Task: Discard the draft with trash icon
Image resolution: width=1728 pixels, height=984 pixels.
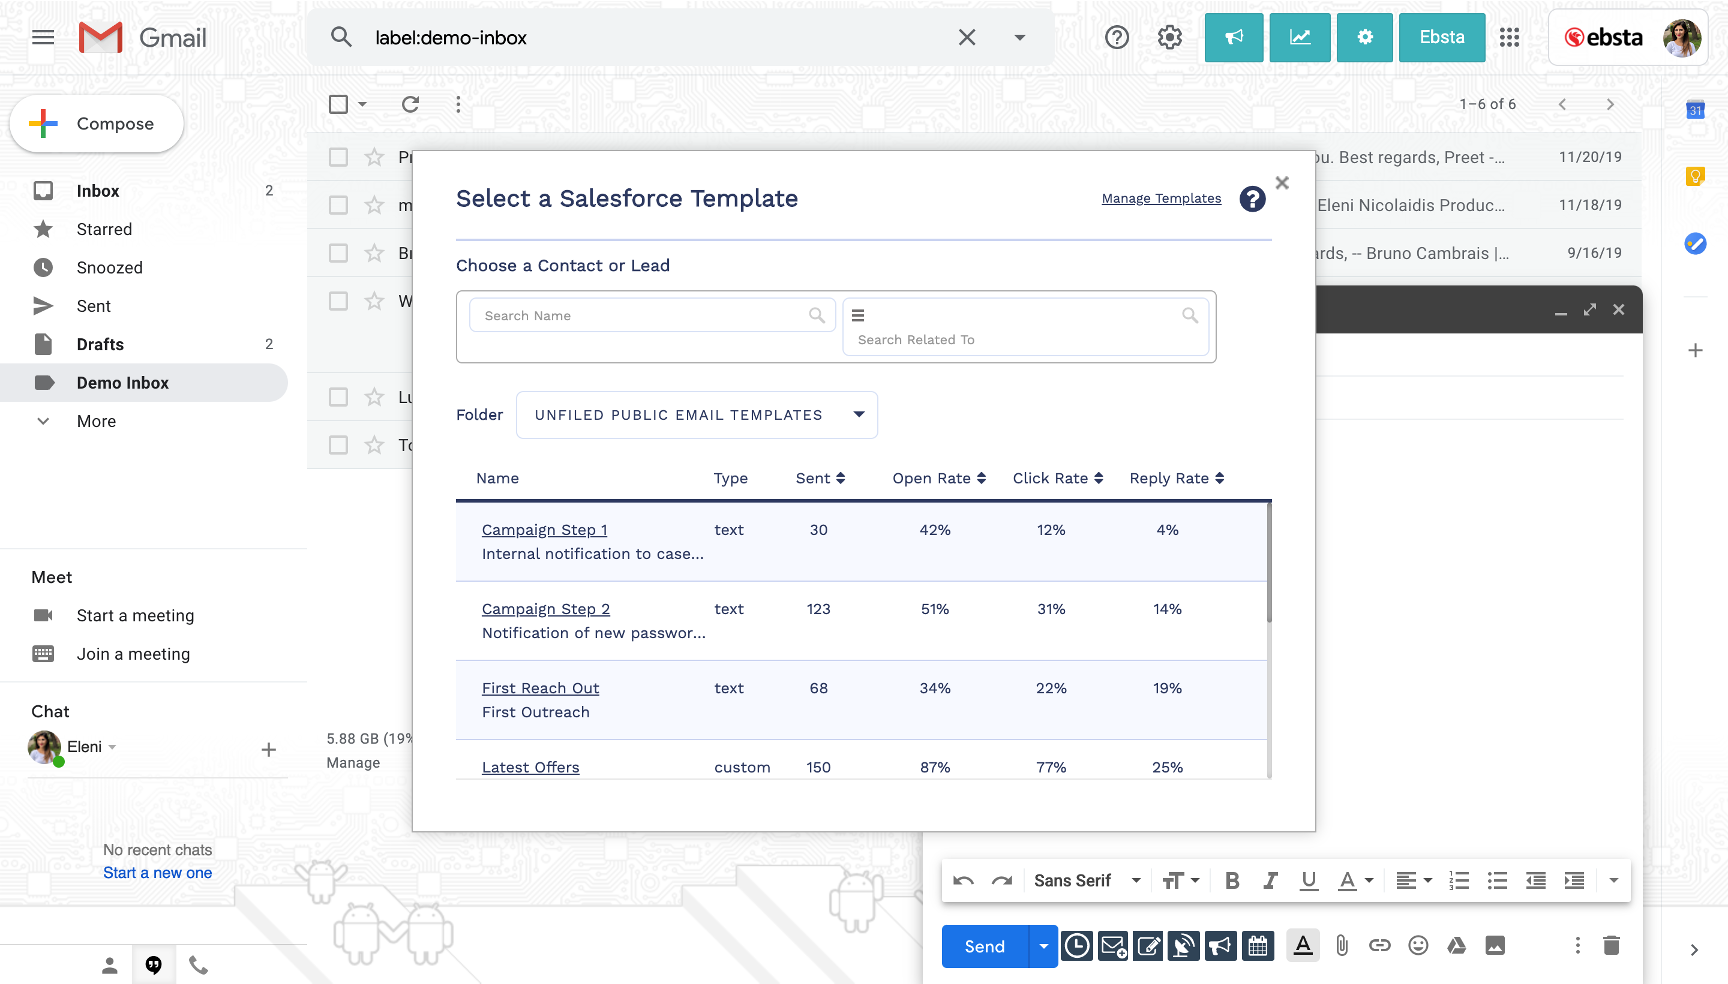Action: tap(1611, 946)
